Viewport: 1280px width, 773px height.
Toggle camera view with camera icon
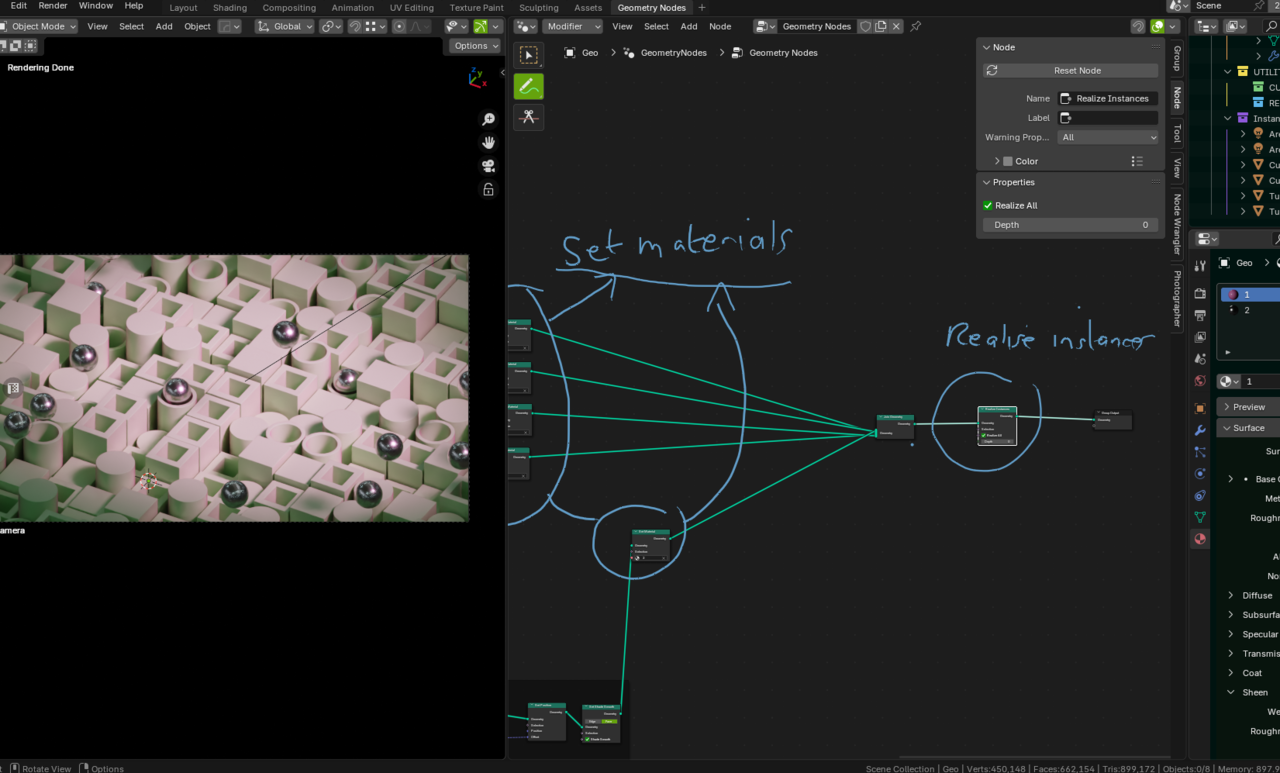coord(488,166)
